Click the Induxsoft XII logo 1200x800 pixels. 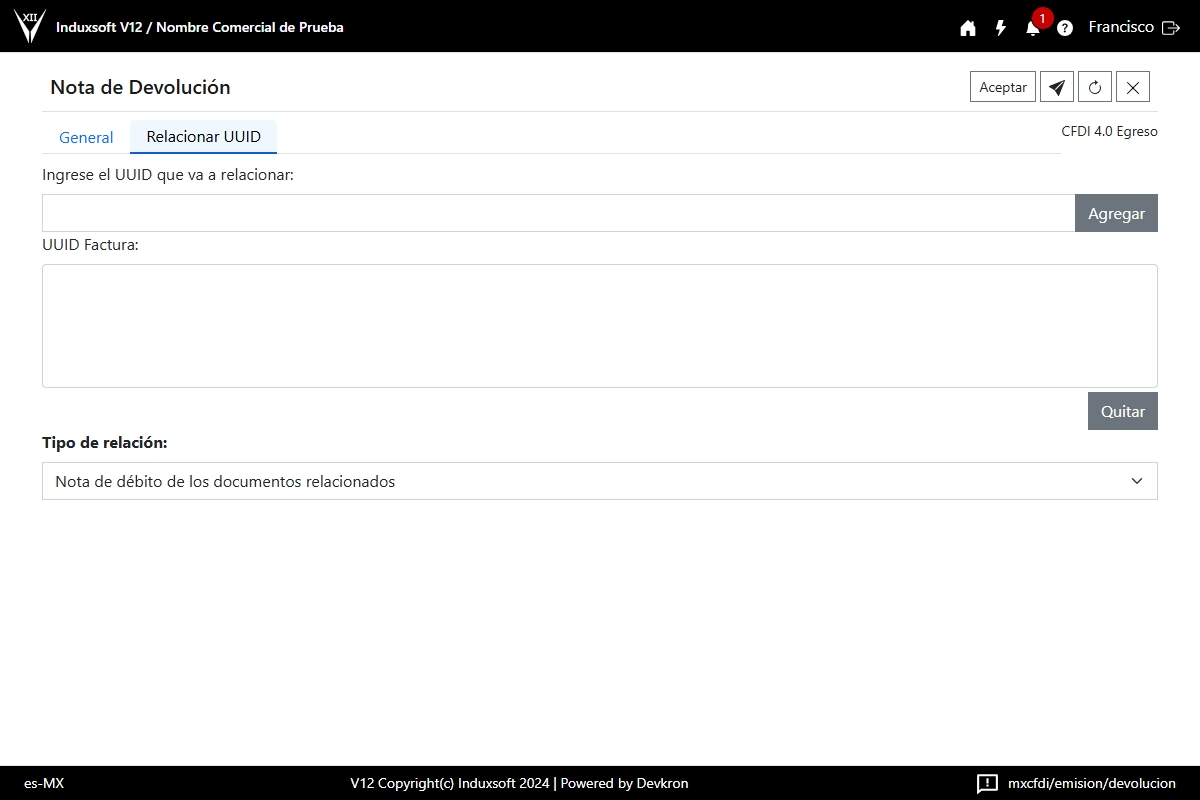(30, 27)
